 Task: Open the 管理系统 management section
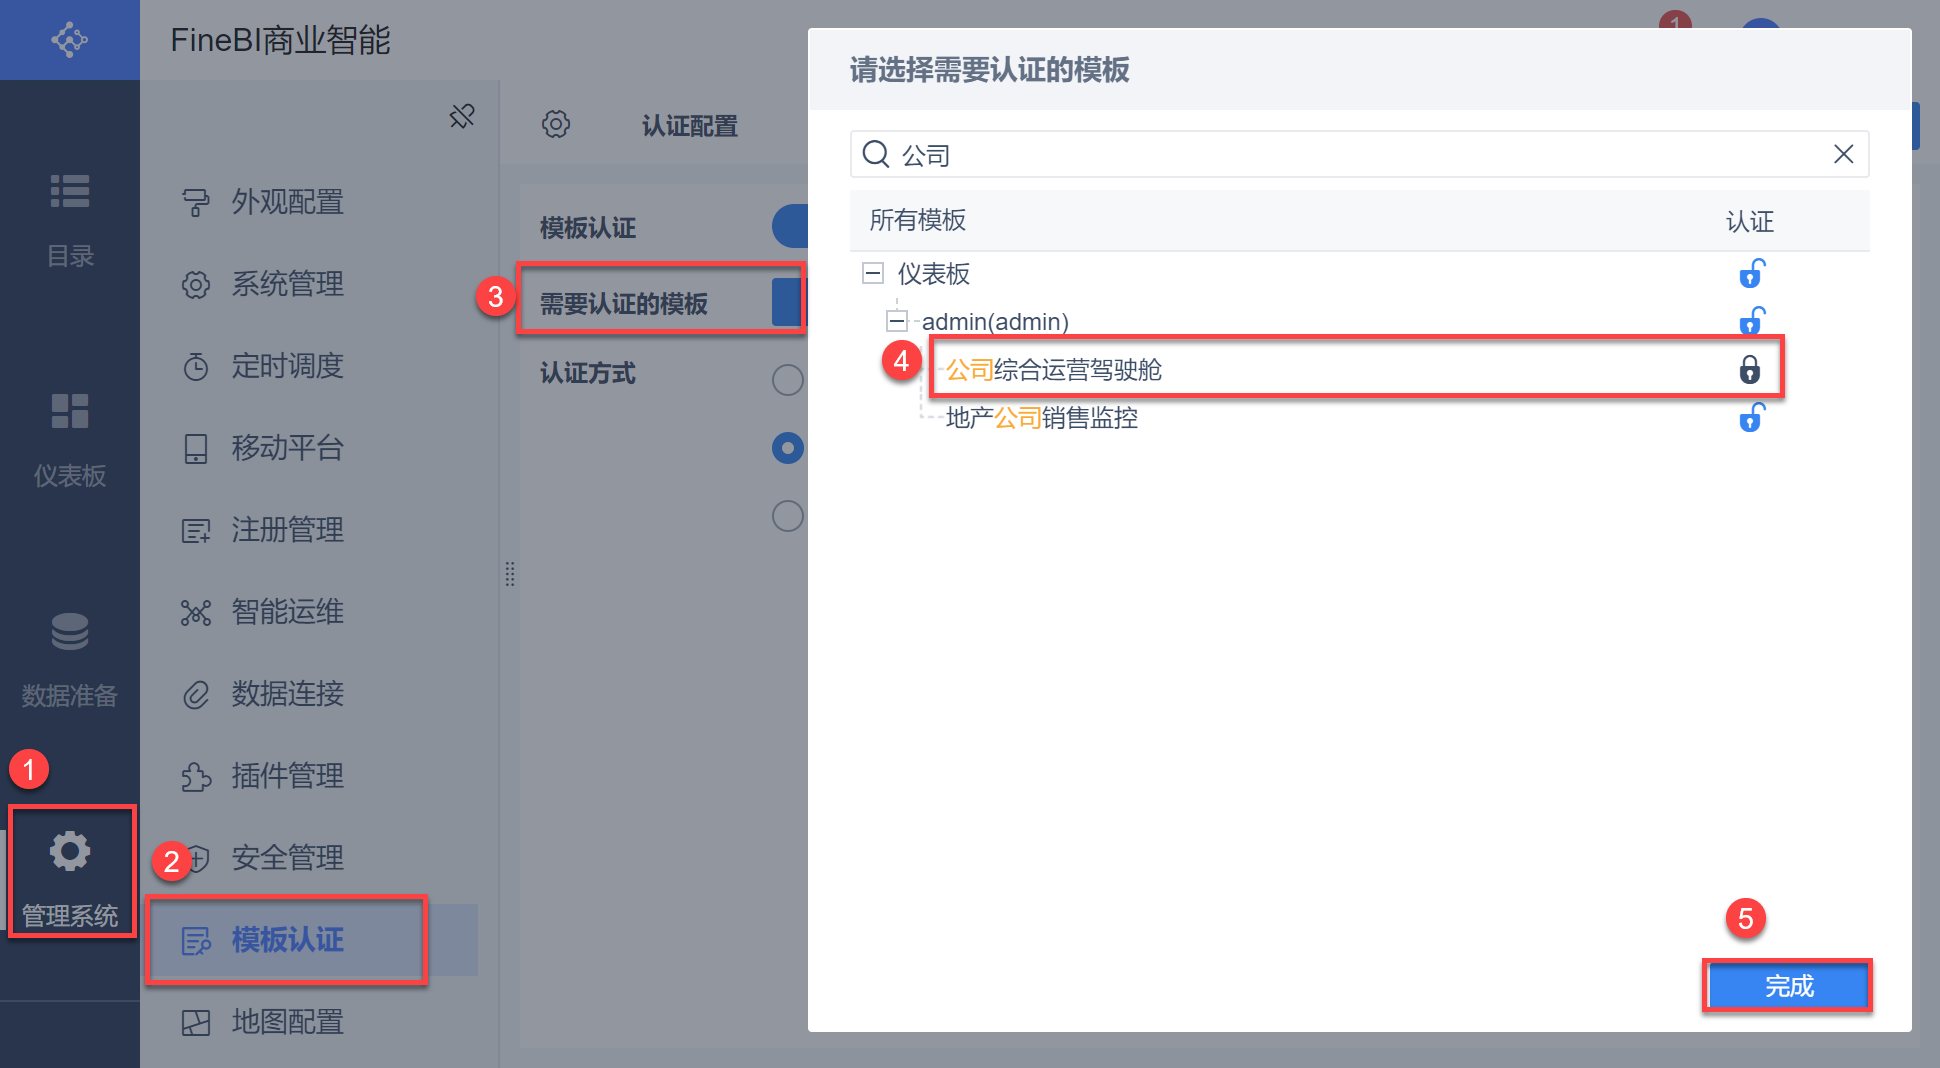(70, 880)
